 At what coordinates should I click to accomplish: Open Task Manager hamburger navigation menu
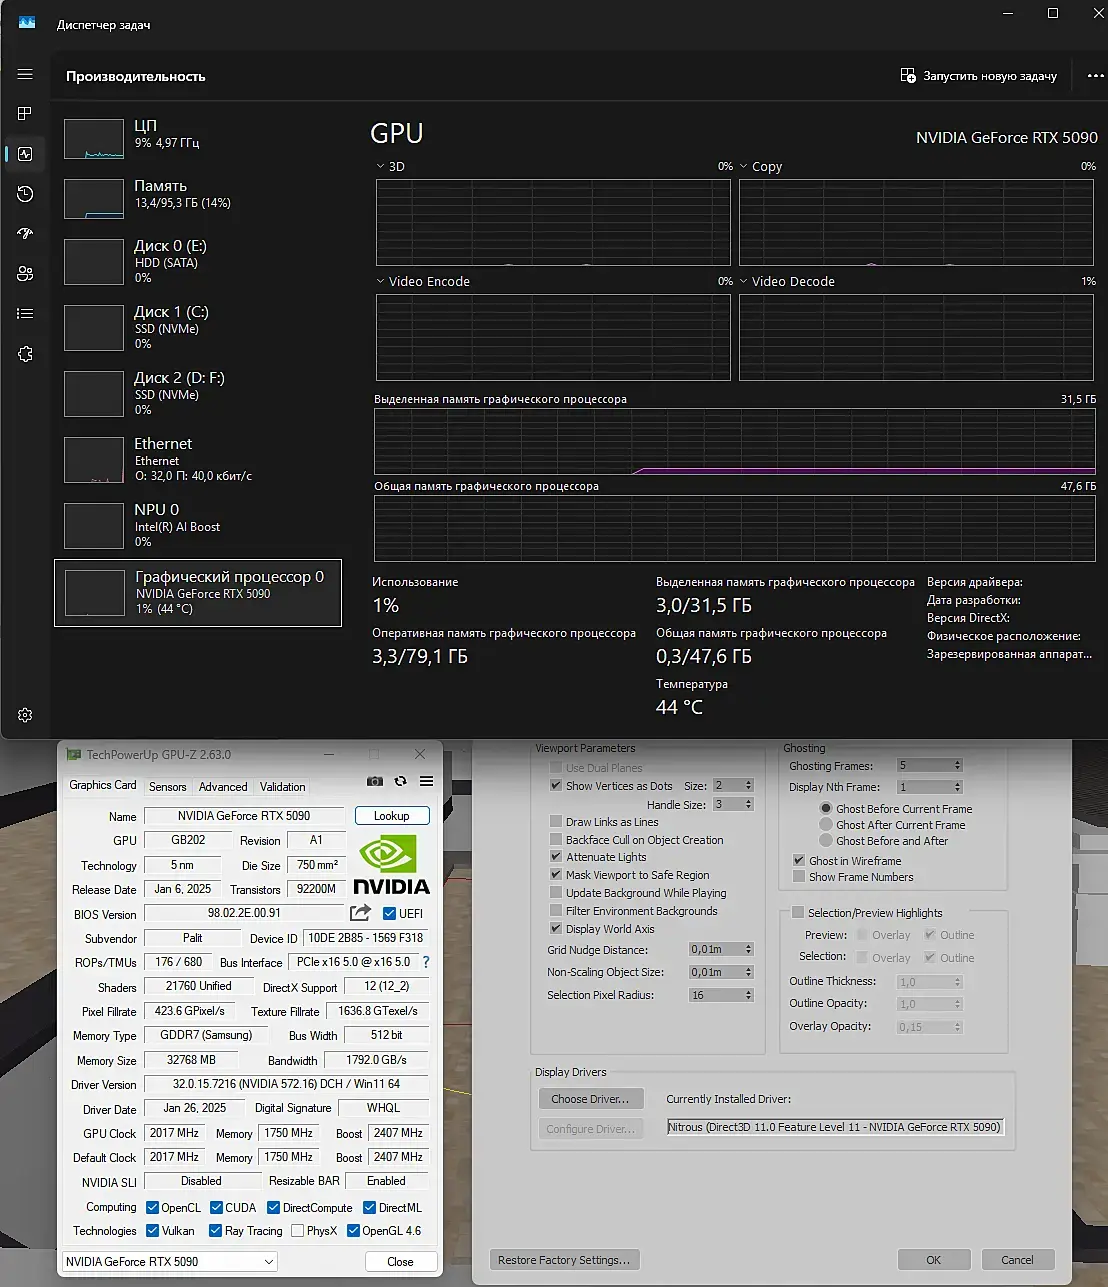point(25,75)
